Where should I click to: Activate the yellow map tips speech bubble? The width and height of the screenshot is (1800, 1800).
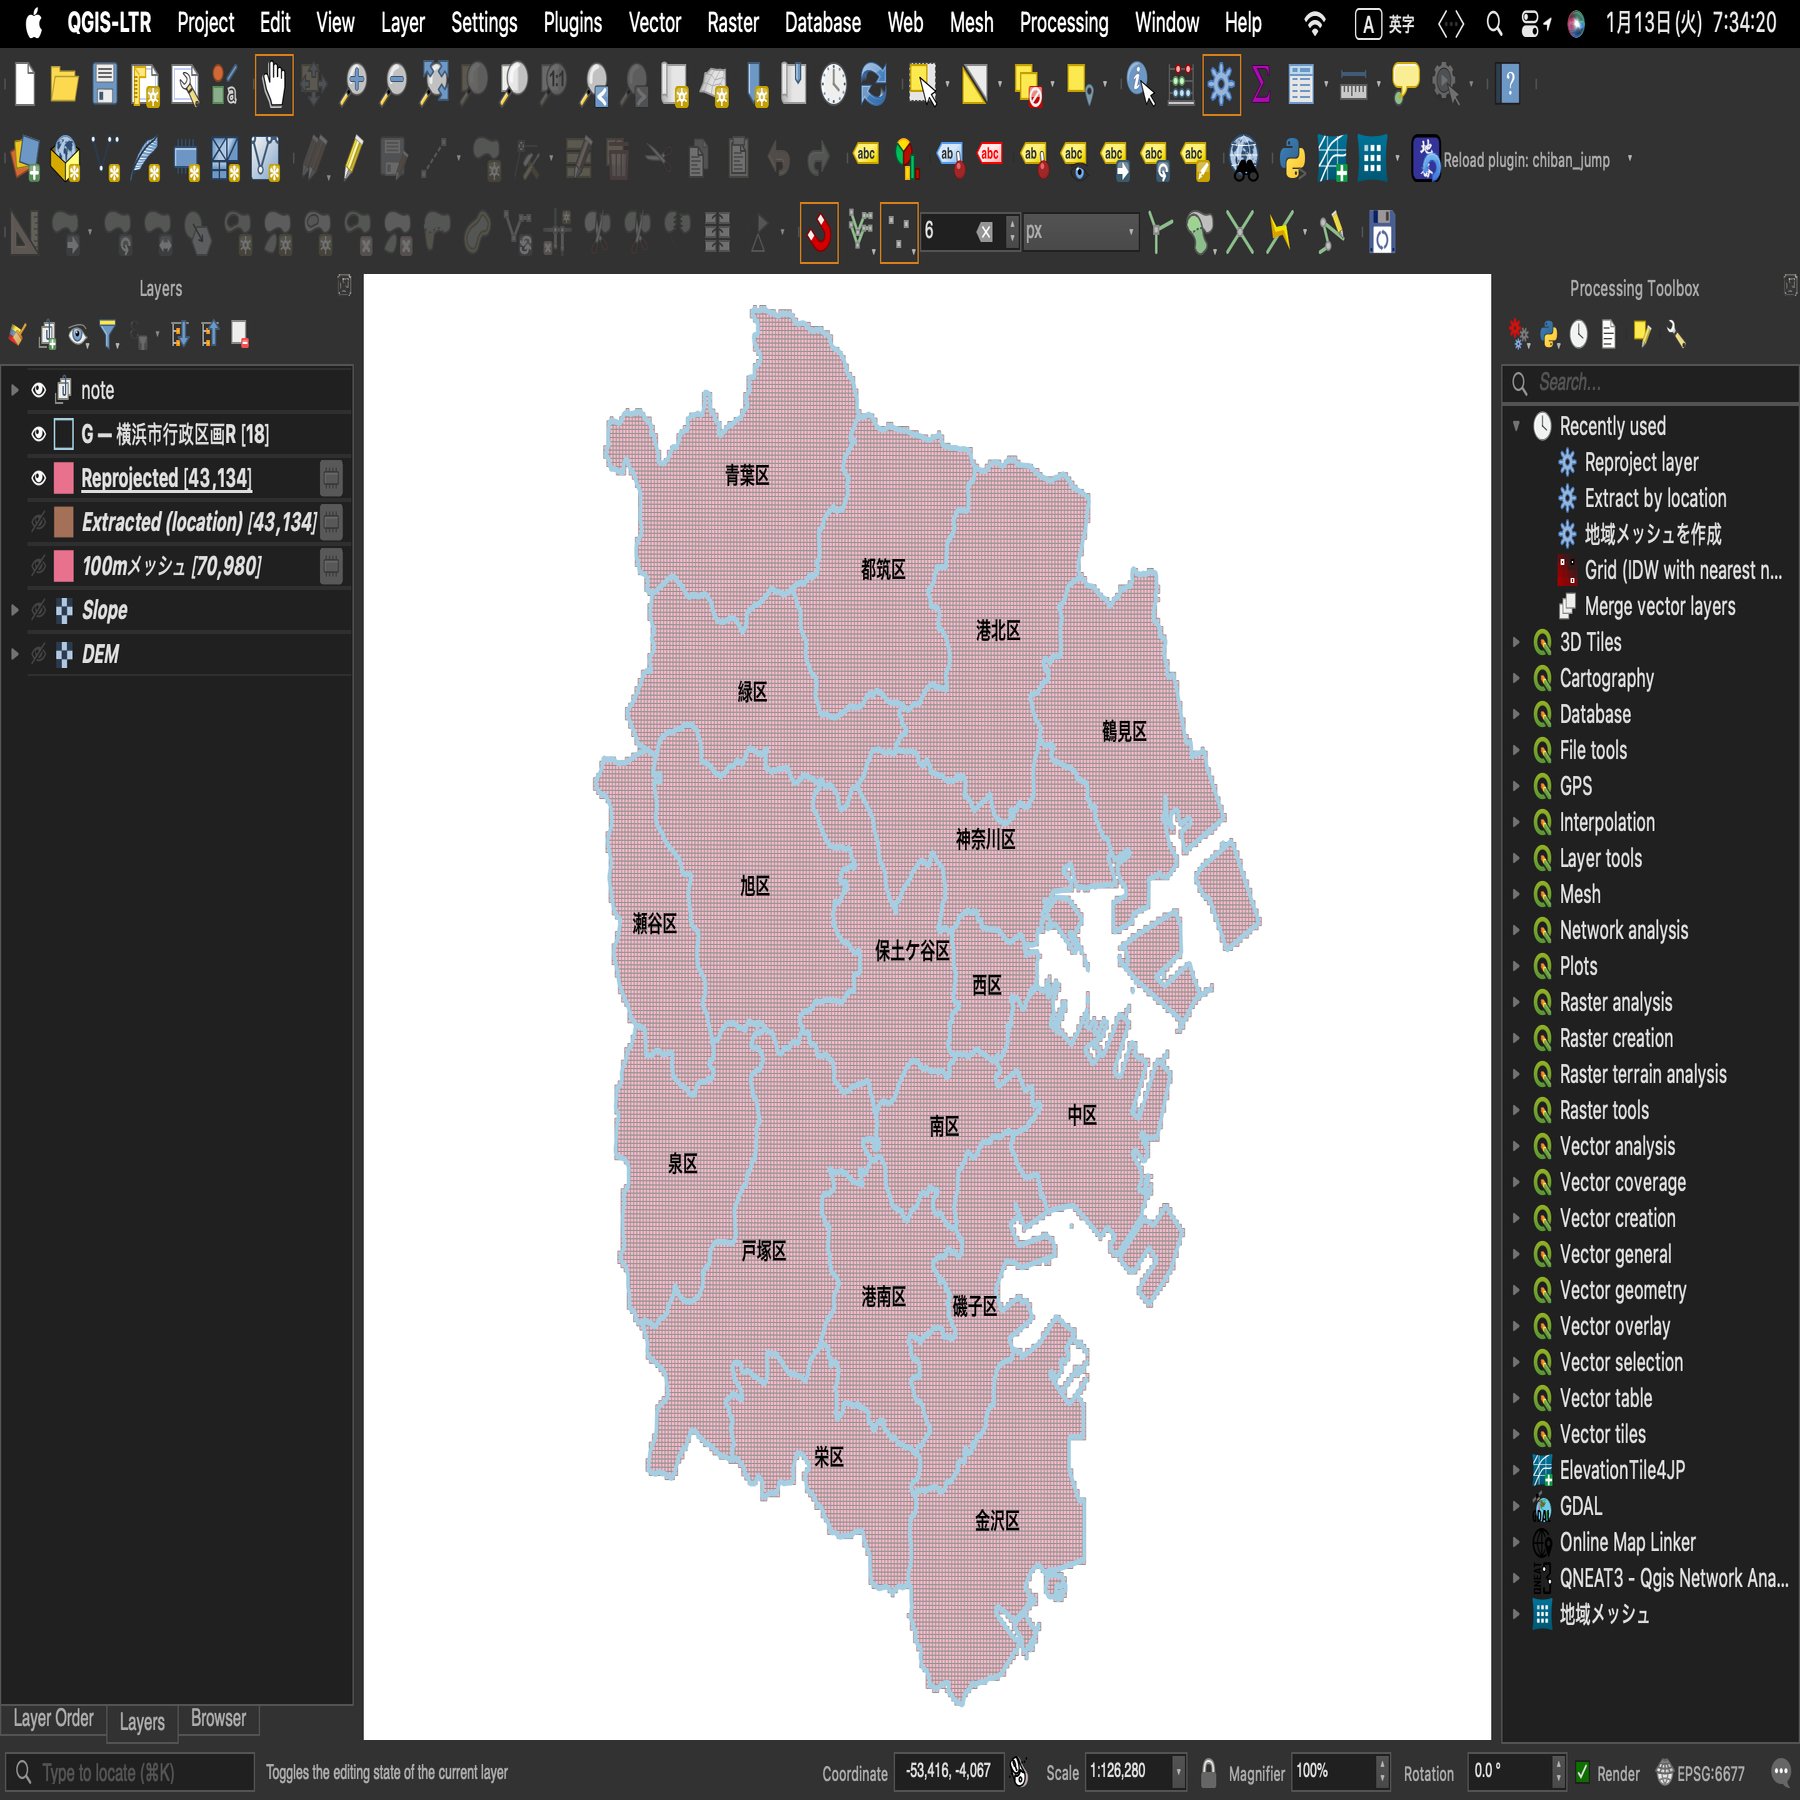point(1406,82)
